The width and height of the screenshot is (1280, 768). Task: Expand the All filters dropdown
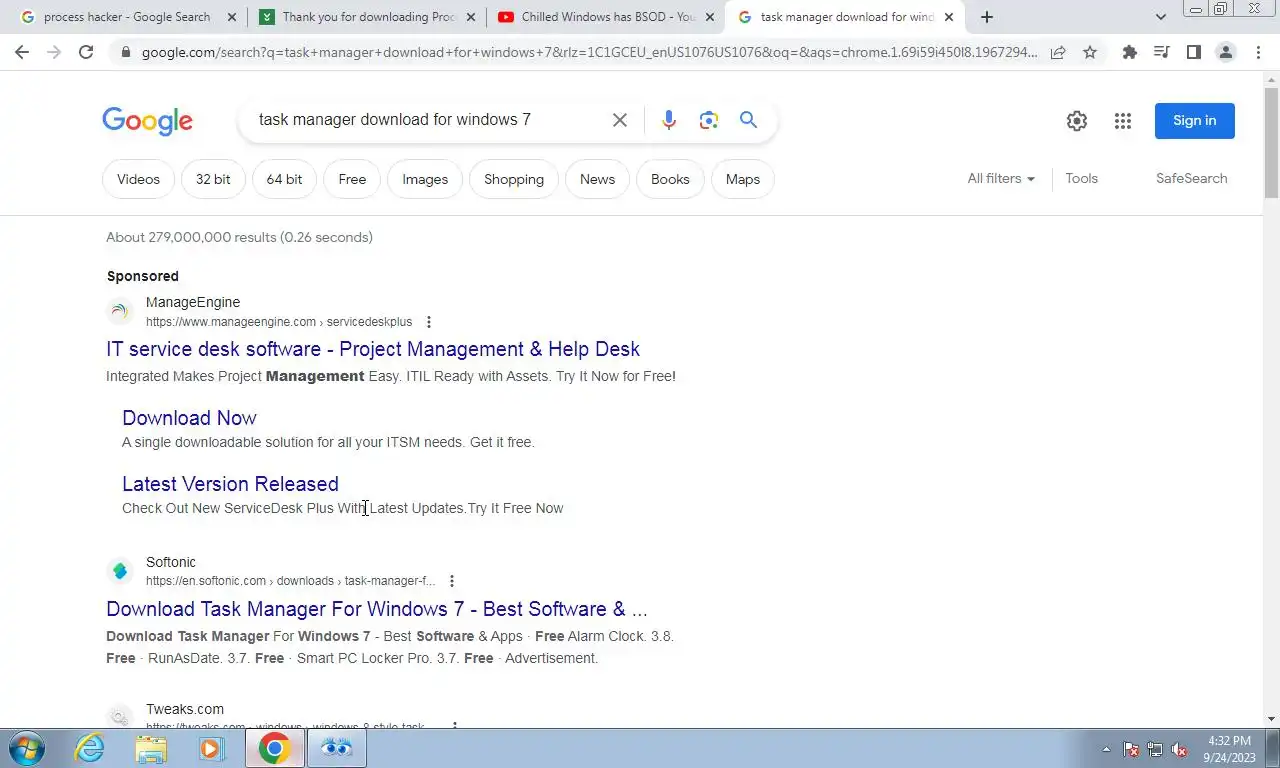click(1001, 178)
